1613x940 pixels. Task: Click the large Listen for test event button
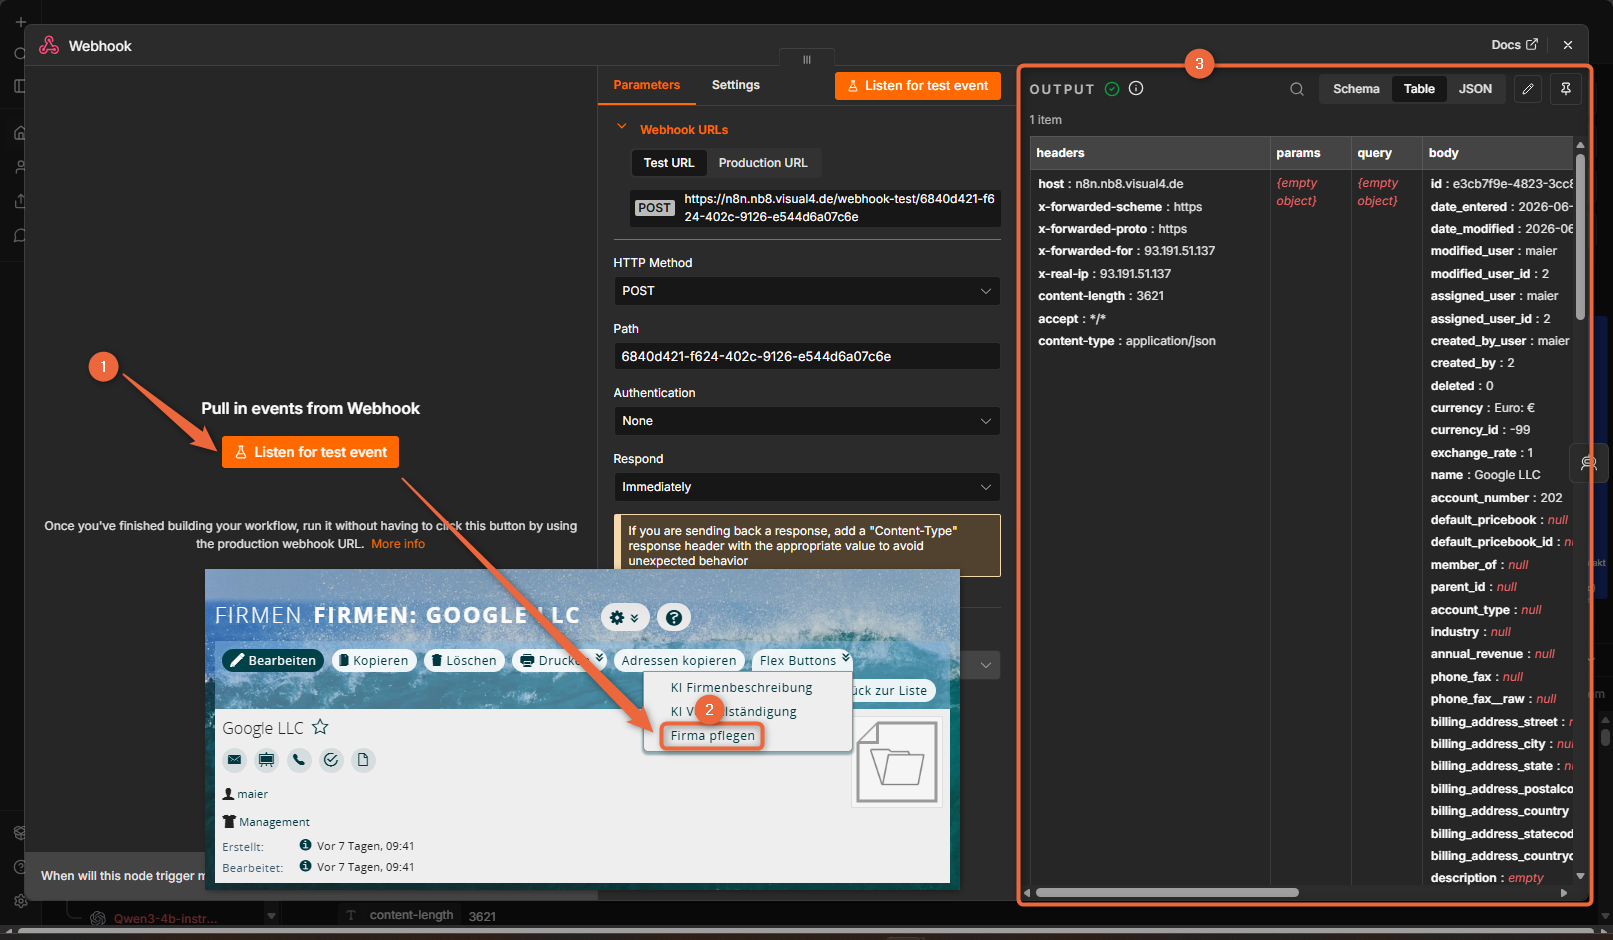(x=310, y=452)
